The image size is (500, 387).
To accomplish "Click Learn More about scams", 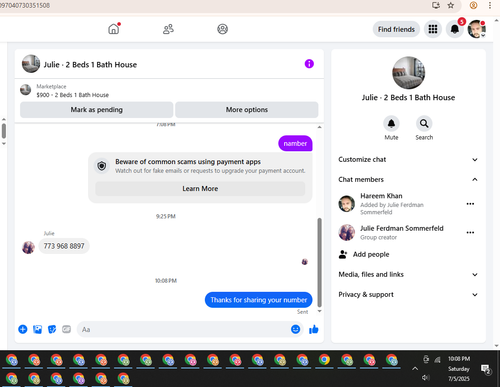I will pyautogui.click(x=200, y=189).
